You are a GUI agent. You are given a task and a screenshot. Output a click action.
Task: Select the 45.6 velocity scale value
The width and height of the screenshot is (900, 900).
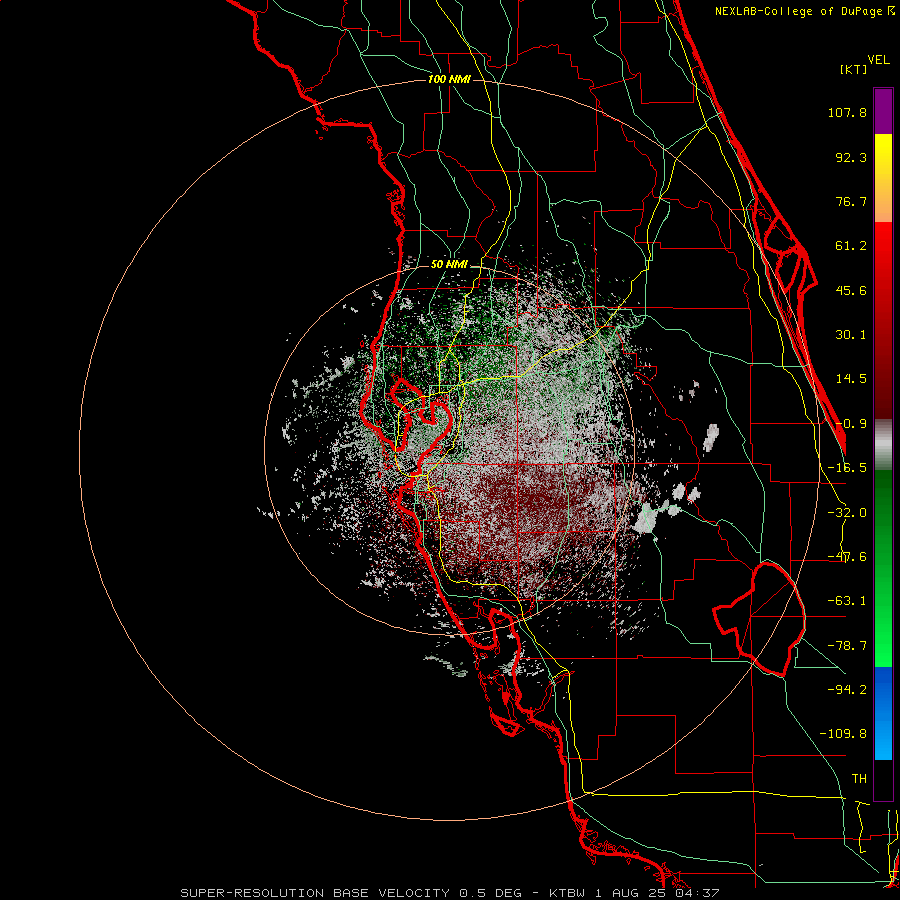tap(851, 290)
